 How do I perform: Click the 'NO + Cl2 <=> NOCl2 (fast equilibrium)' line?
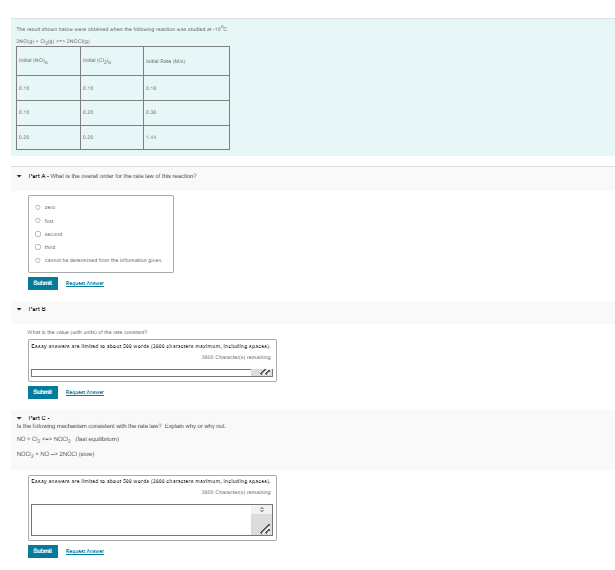click(x=68, y=439)
